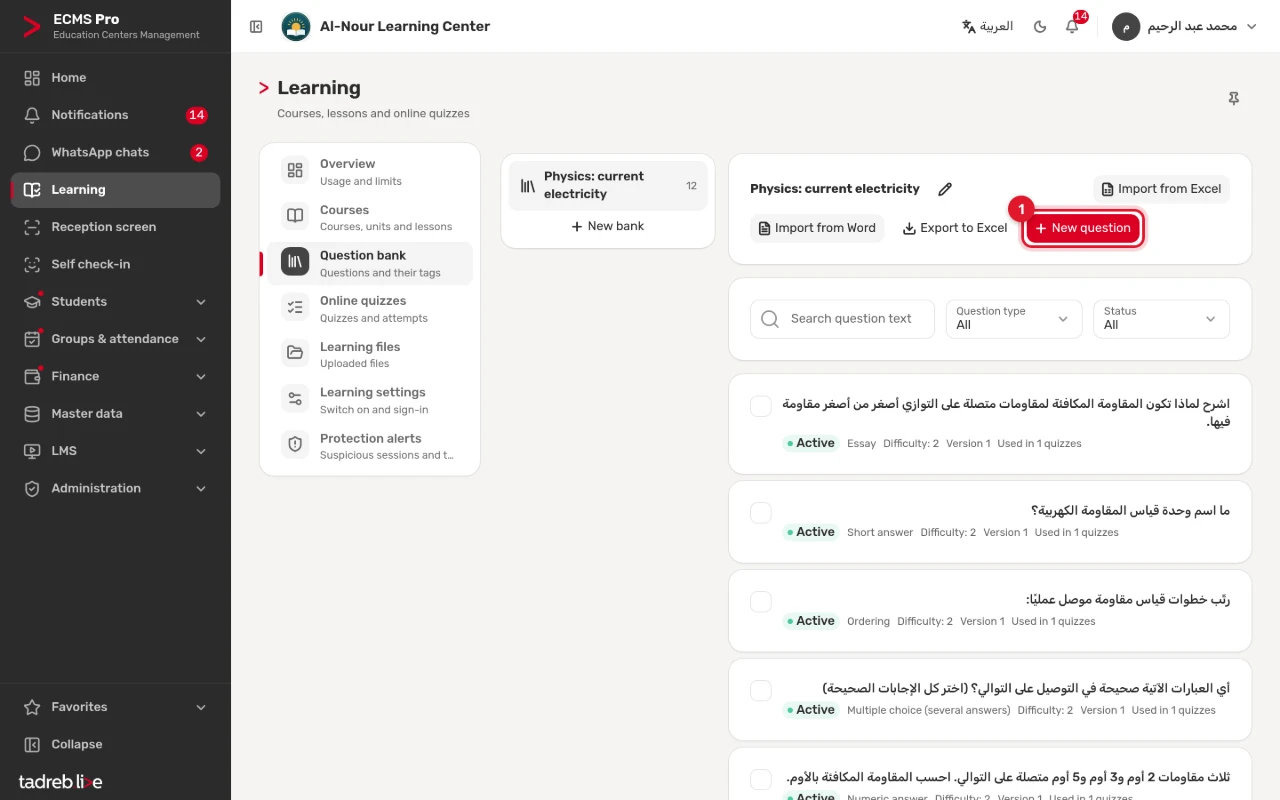Viewport: 1280px width, 800px height.
Task: Expand the LMS menu
Action: [x=115, y=451]
